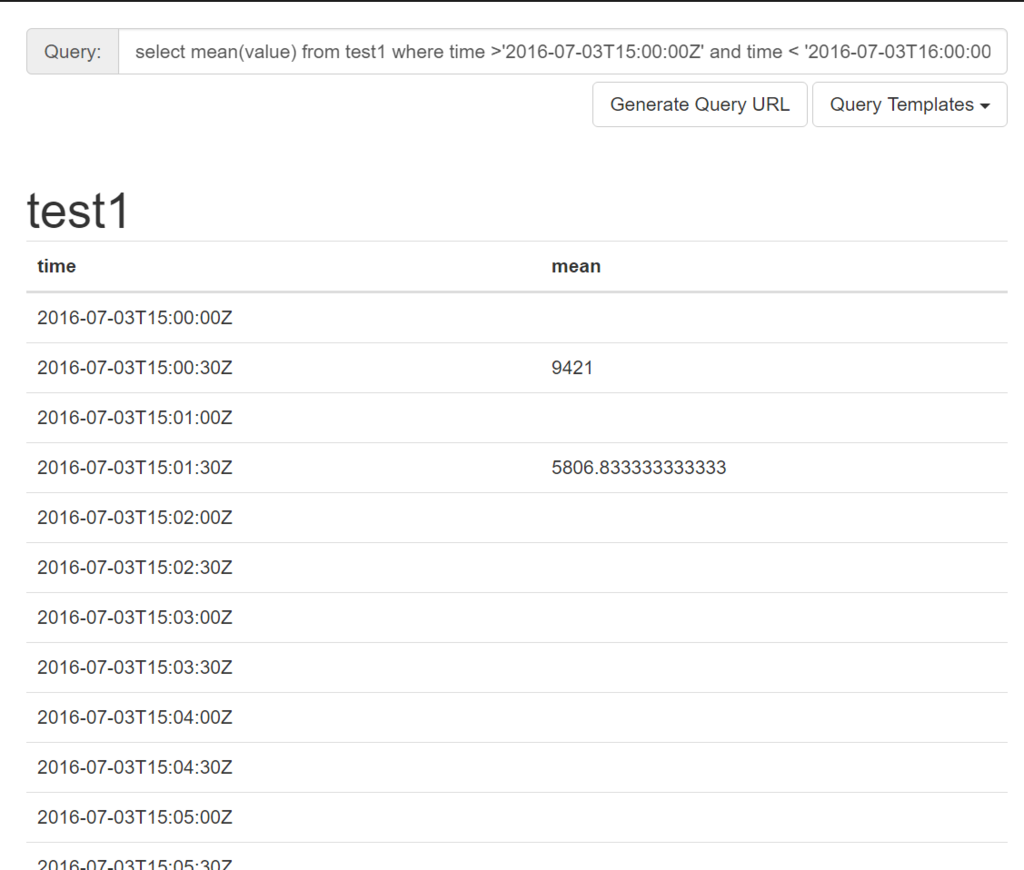This screenshot has width=1024, height=870.
Task: Click the time column header
Action: (56, 266)
